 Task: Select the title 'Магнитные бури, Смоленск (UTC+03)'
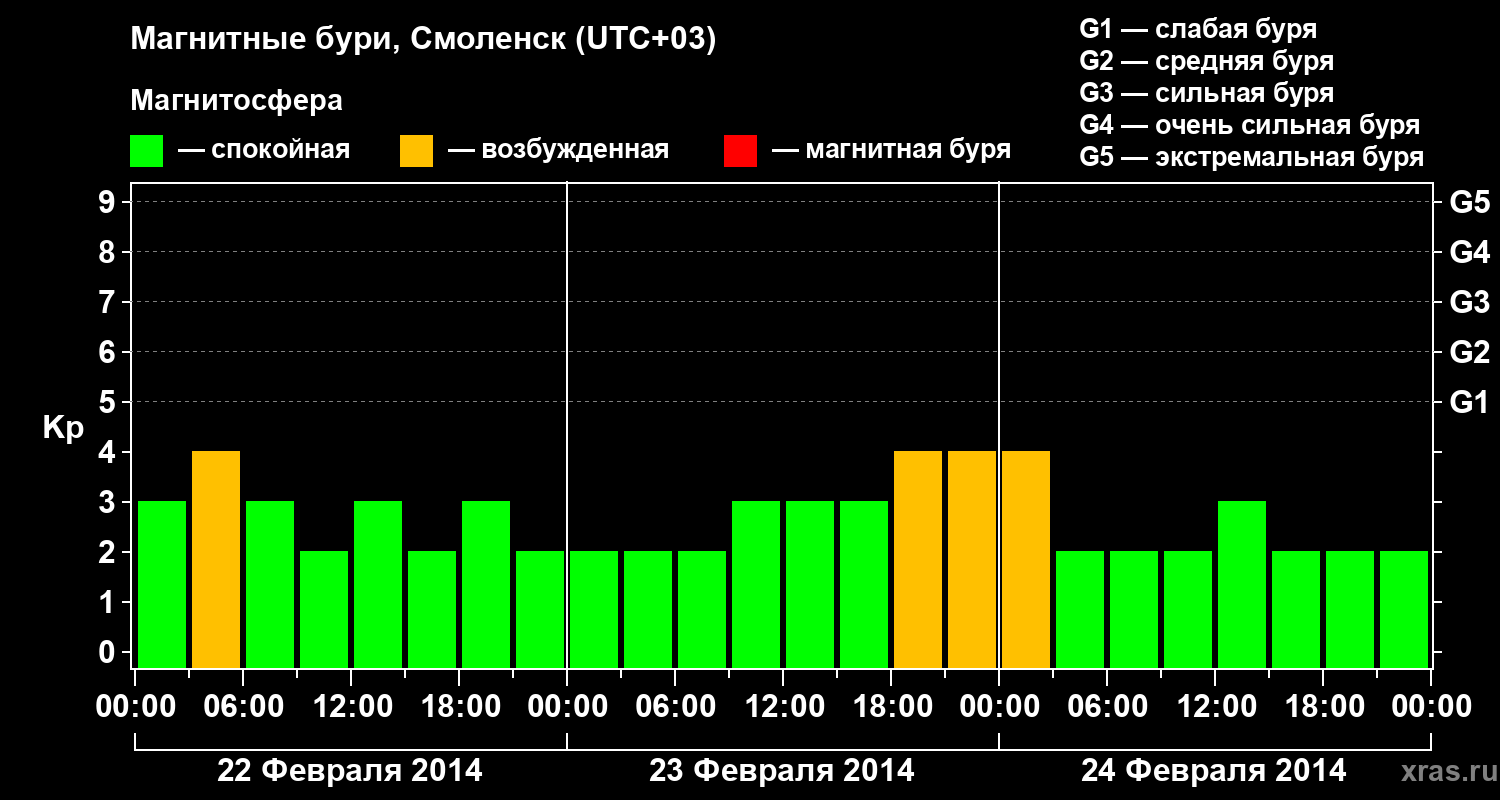[424, 41]
